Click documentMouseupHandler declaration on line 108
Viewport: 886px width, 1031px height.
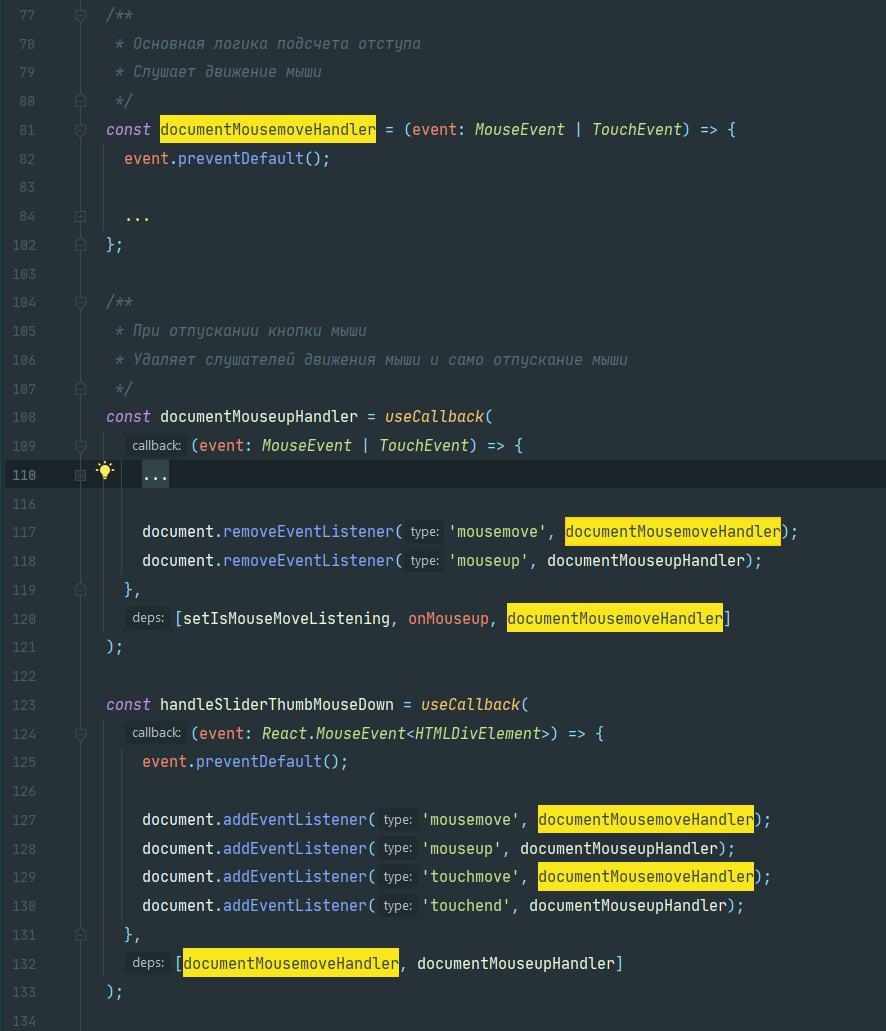coord(259,417)
